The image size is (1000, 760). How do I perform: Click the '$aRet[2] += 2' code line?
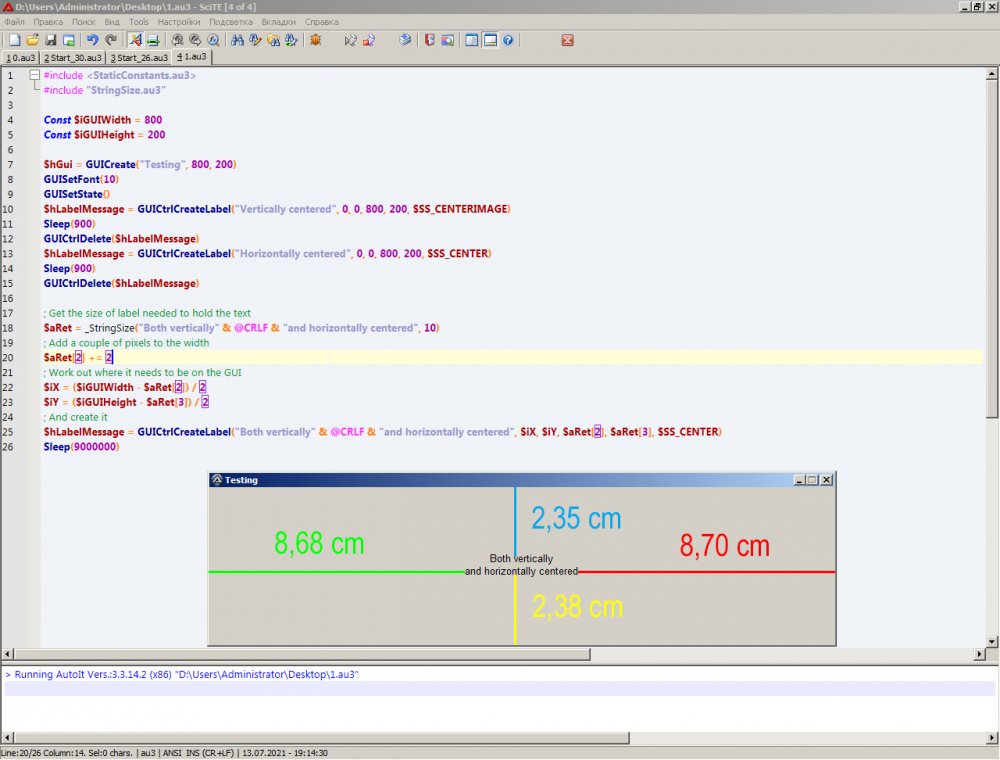(x=78, y=358)
